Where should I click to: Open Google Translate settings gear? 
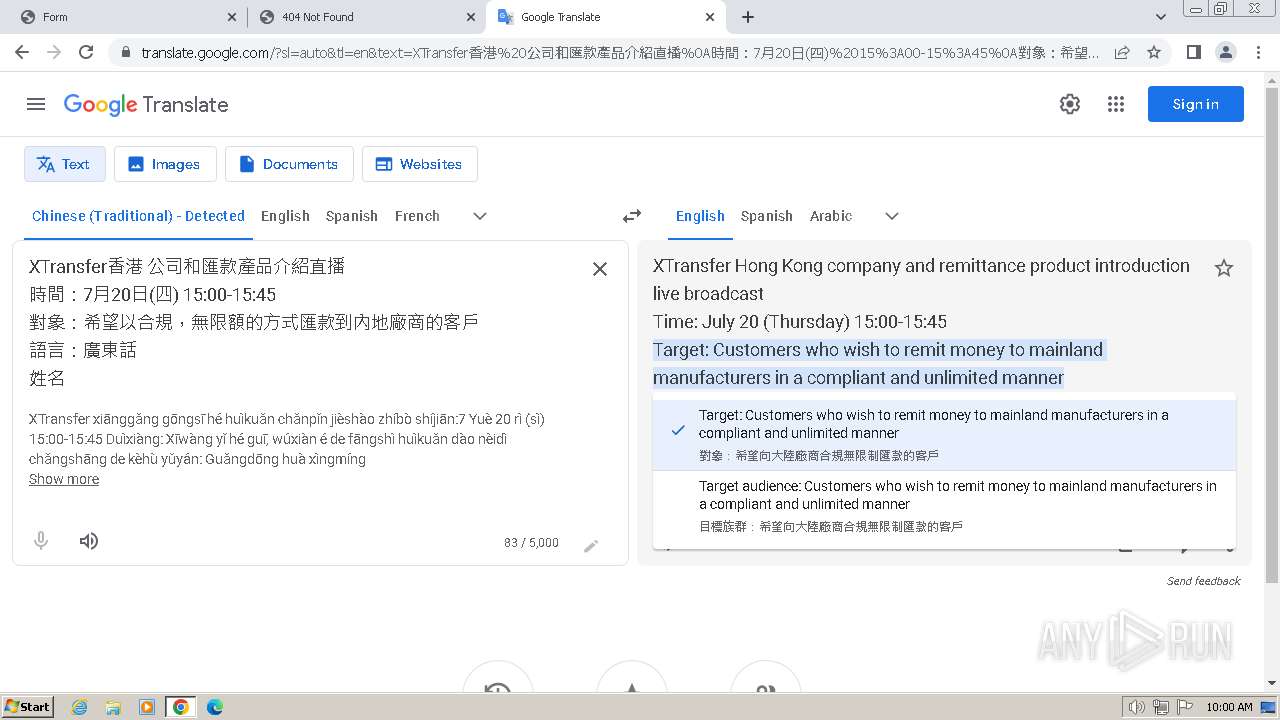tap(1070, 104)
